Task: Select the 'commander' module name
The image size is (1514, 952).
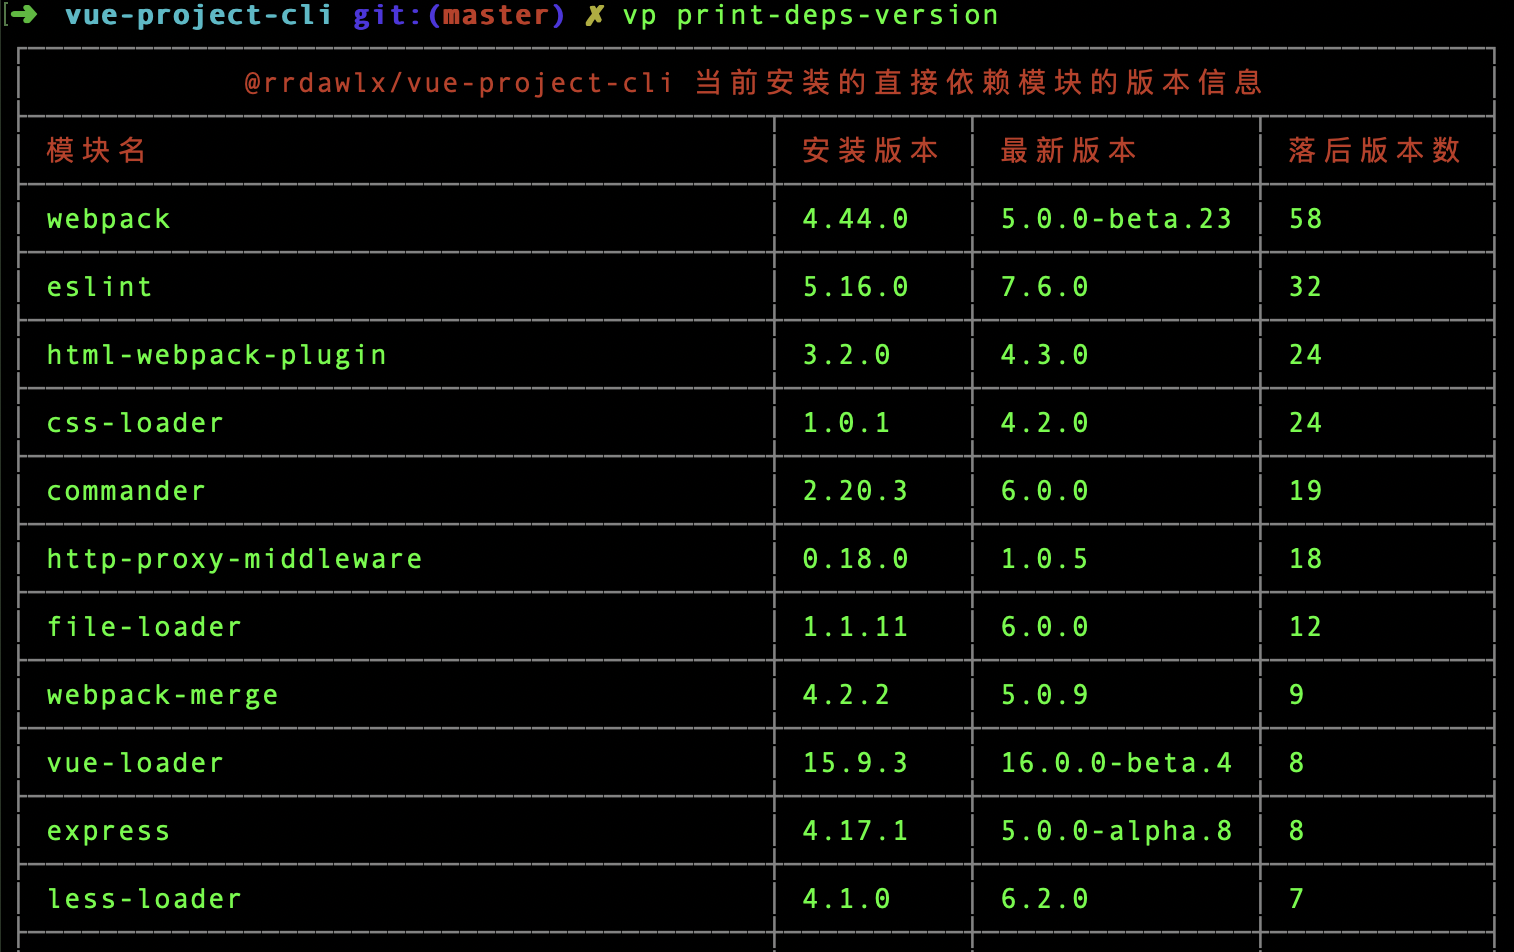Action: (x=127, y=491)
